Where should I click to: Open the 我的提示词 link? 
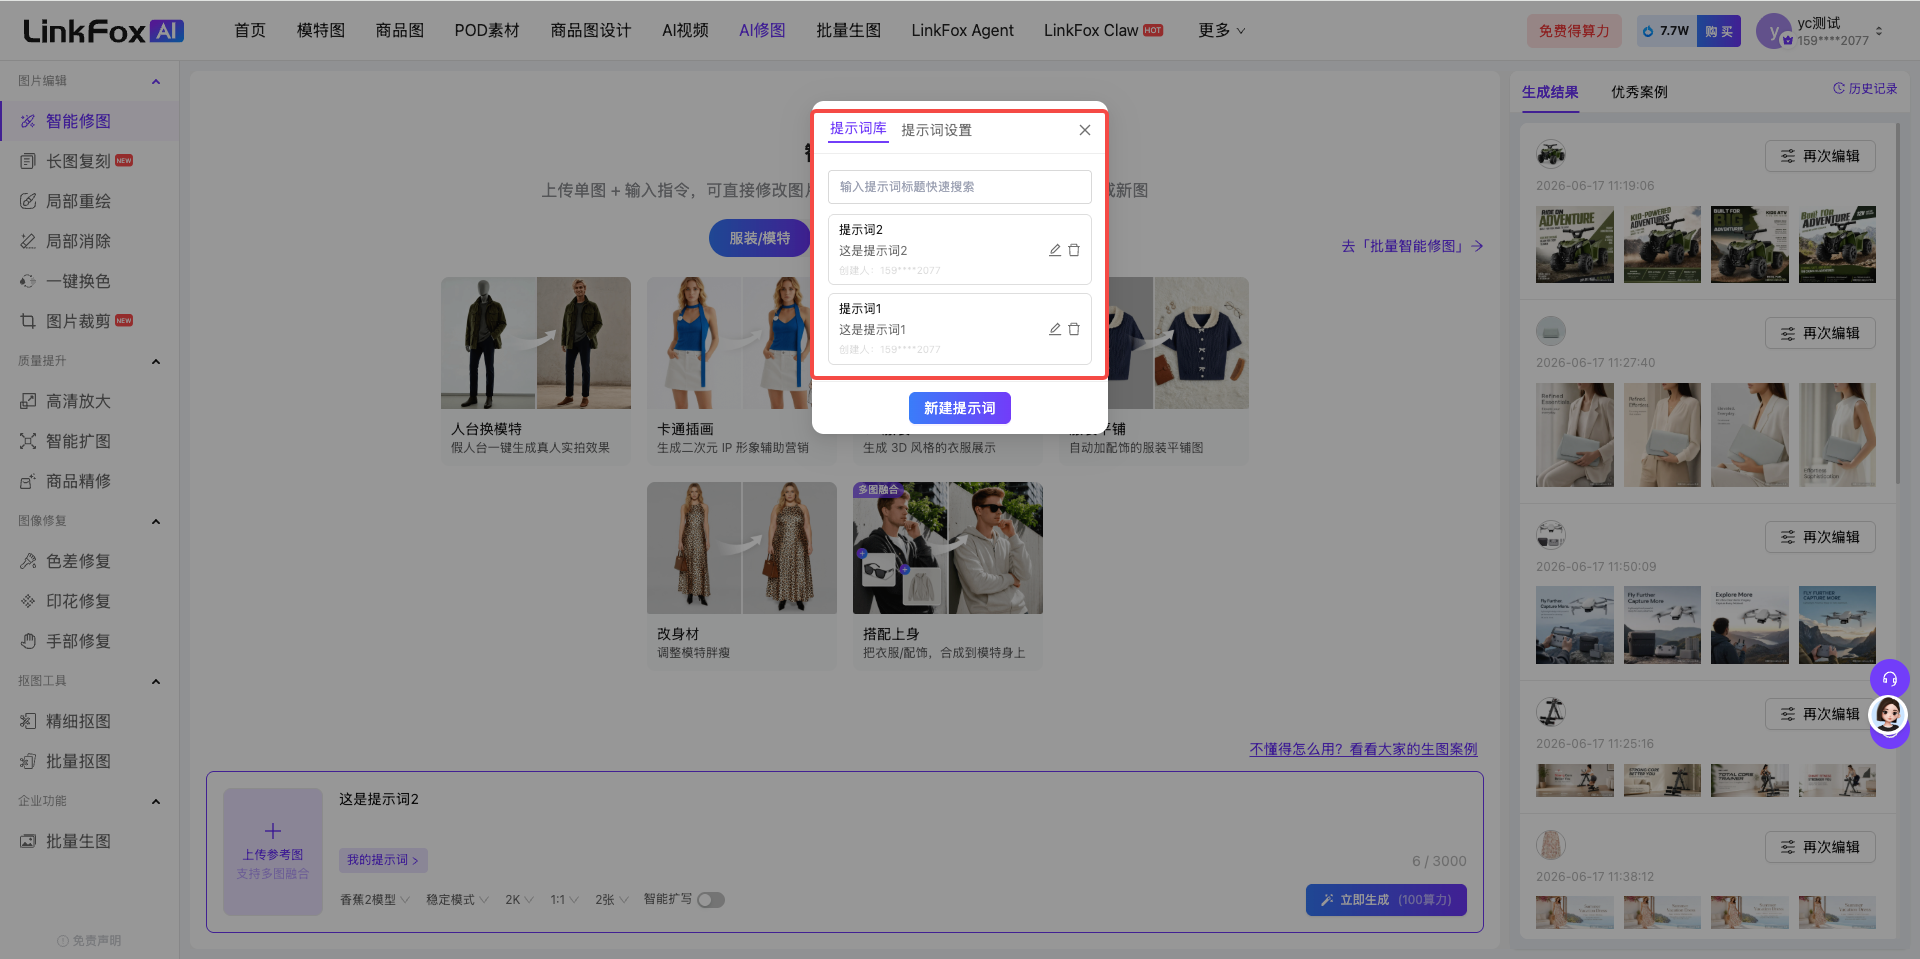click(x=383, y=860)
